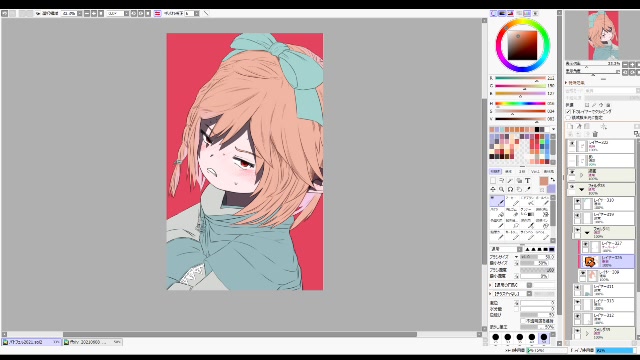Image resolution: width=640 pixels, height=360 pixels.
Task: Open the brush size unit dropdown arrow
Action: [x=516, y=257]
